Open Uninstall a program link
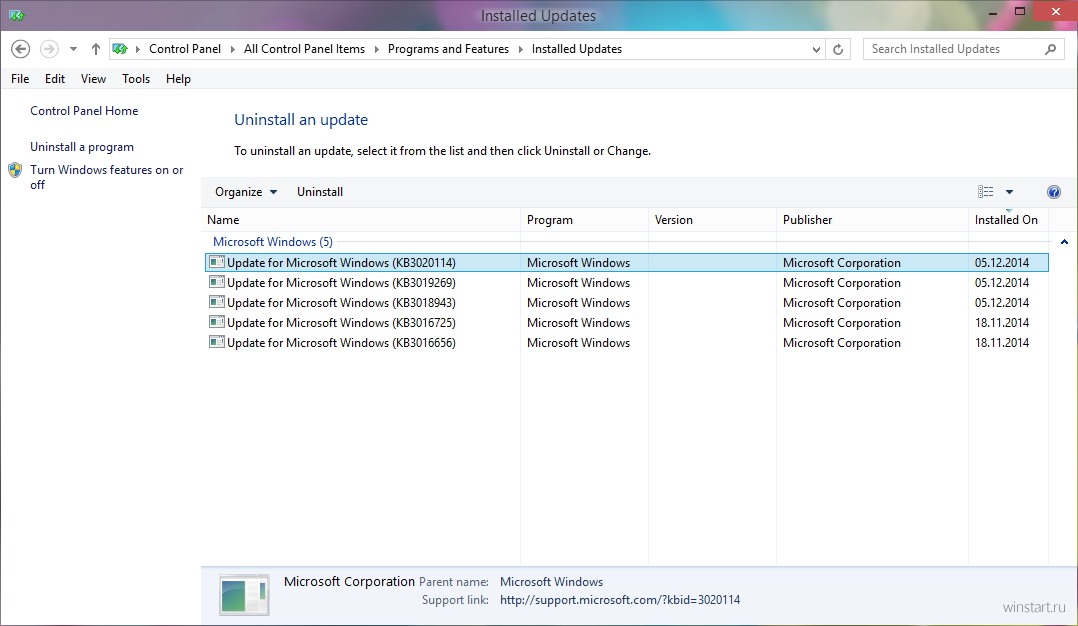The width and height of the screenshot is (1078, 626). [82, 147]
